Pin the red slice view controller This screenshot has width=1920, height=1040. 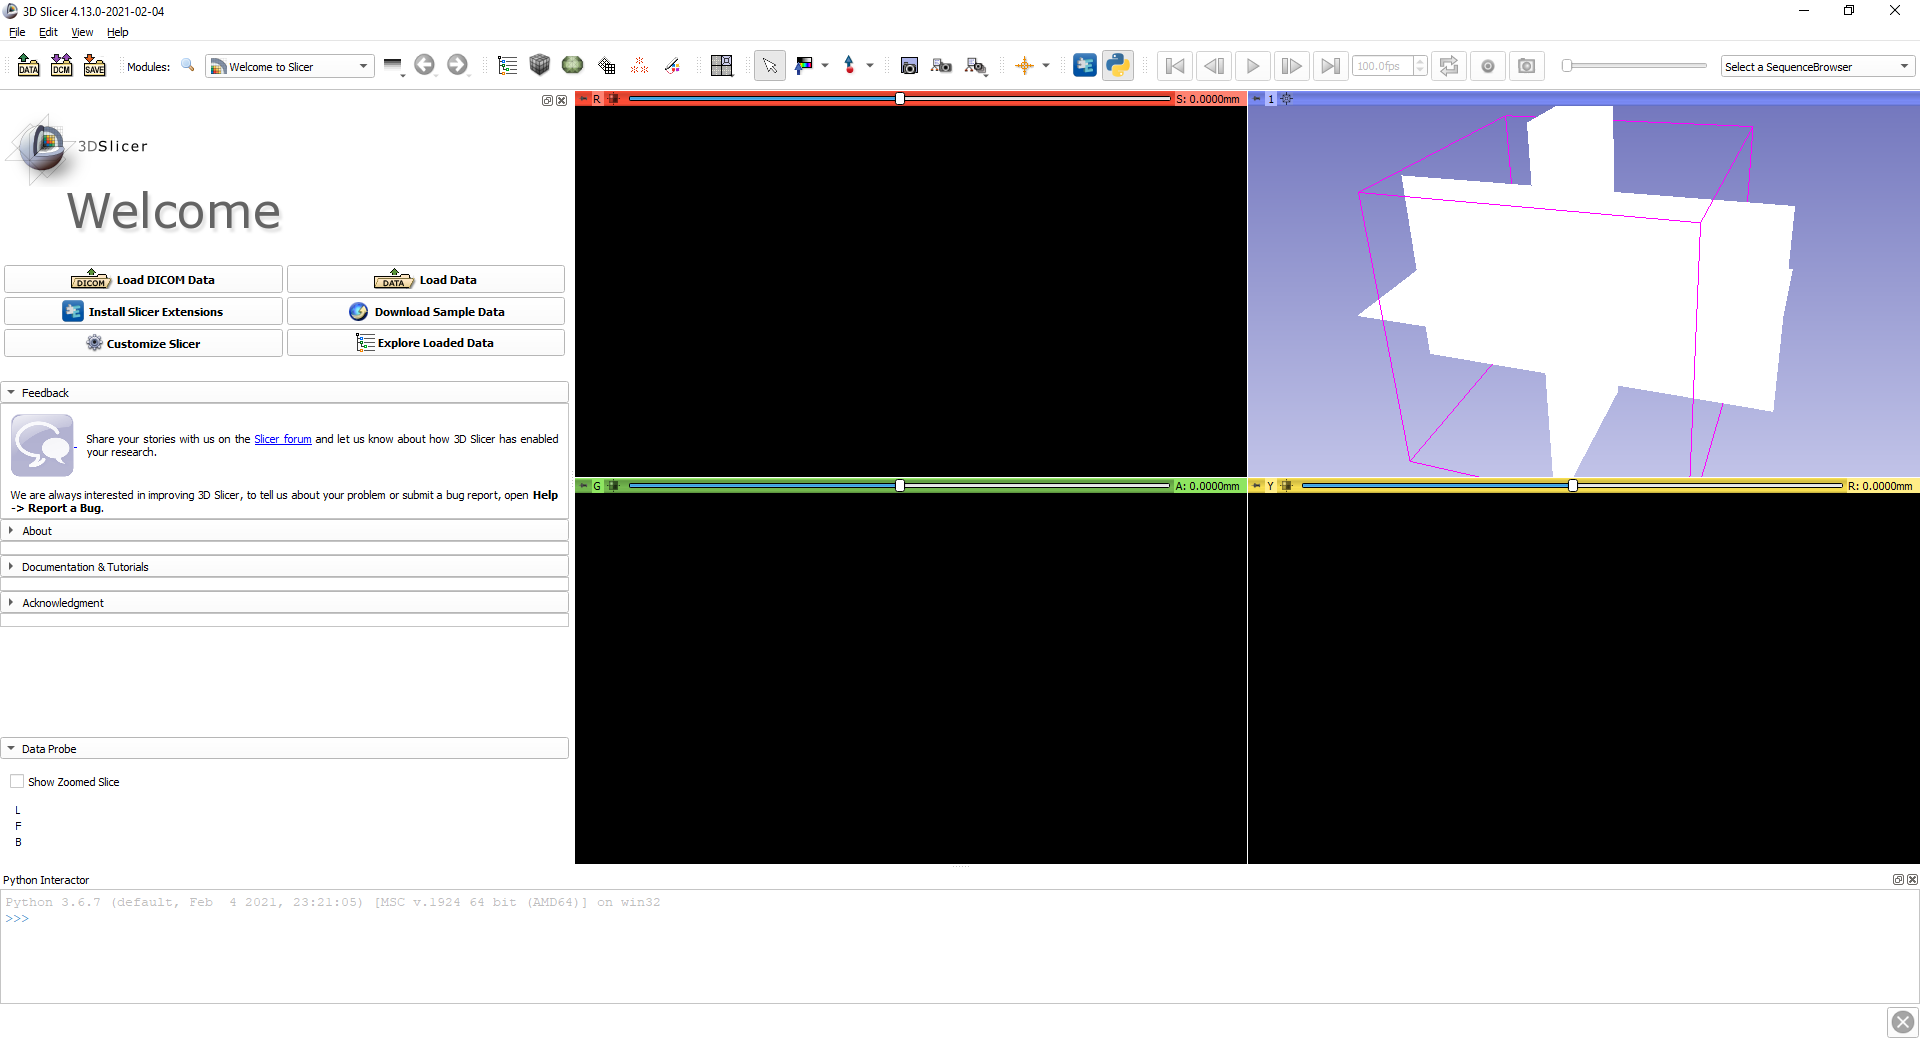pos(583,99)
